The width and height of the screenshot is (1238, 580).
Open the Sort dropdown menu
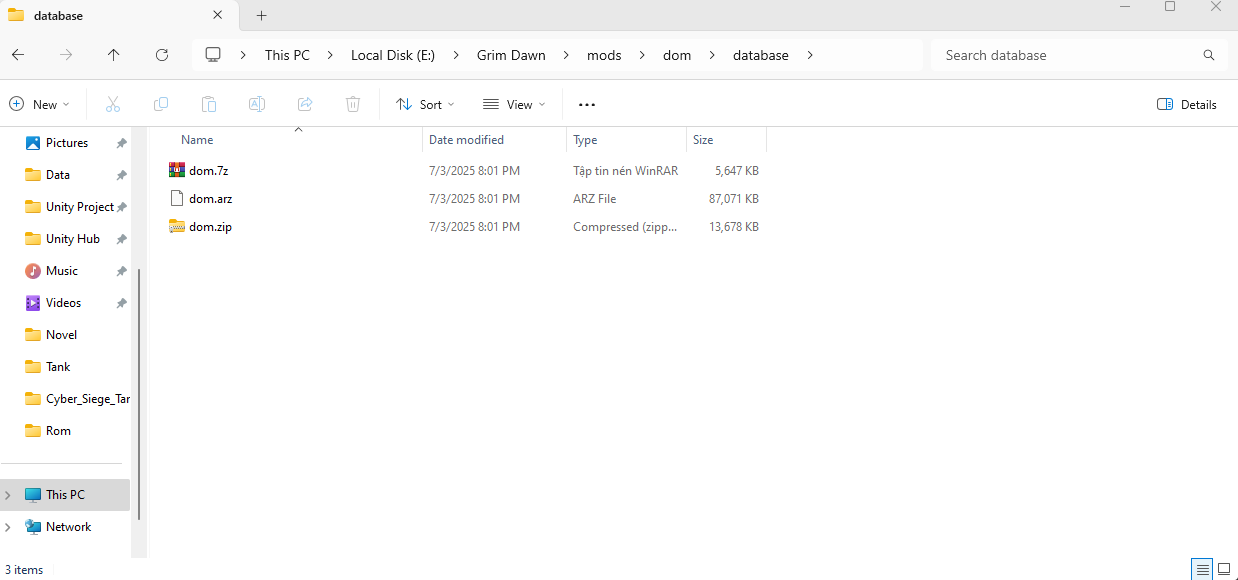425,104
